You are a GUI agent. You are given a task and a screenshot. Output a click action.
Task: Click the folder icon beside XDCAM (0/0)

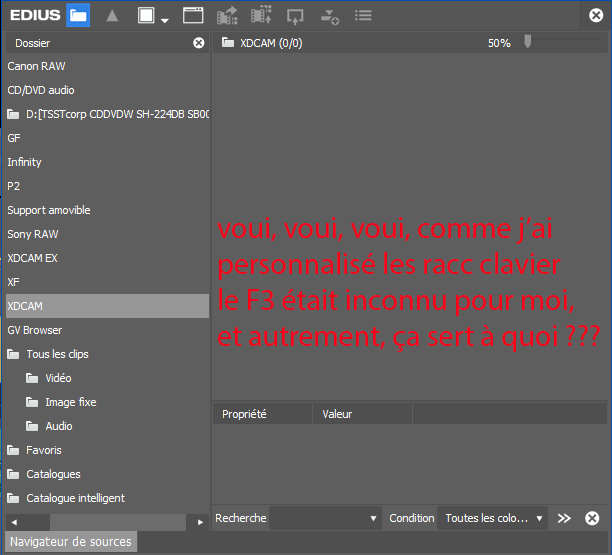[x=228, y=42]
